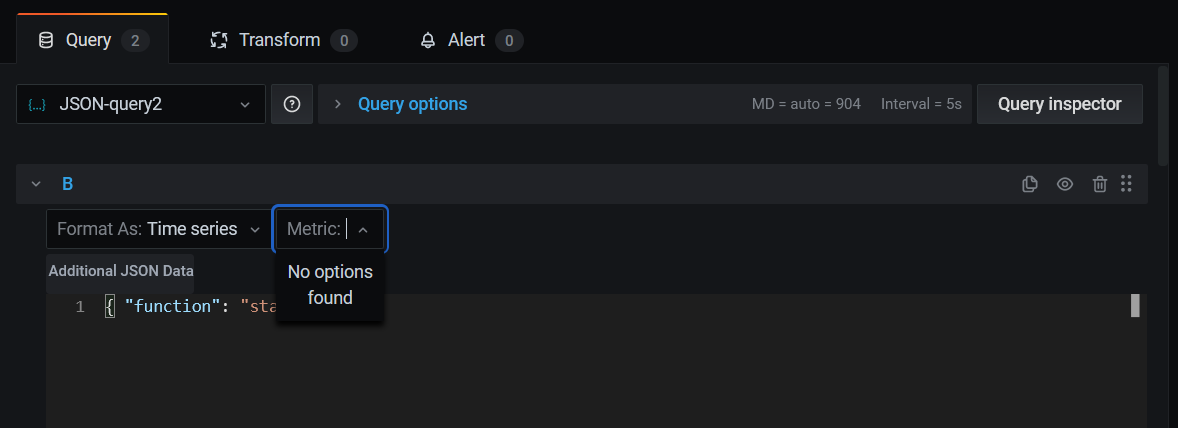1178x428 pixels.
Task: Switch to the Transform tab
Action: (x=283, y=41)
